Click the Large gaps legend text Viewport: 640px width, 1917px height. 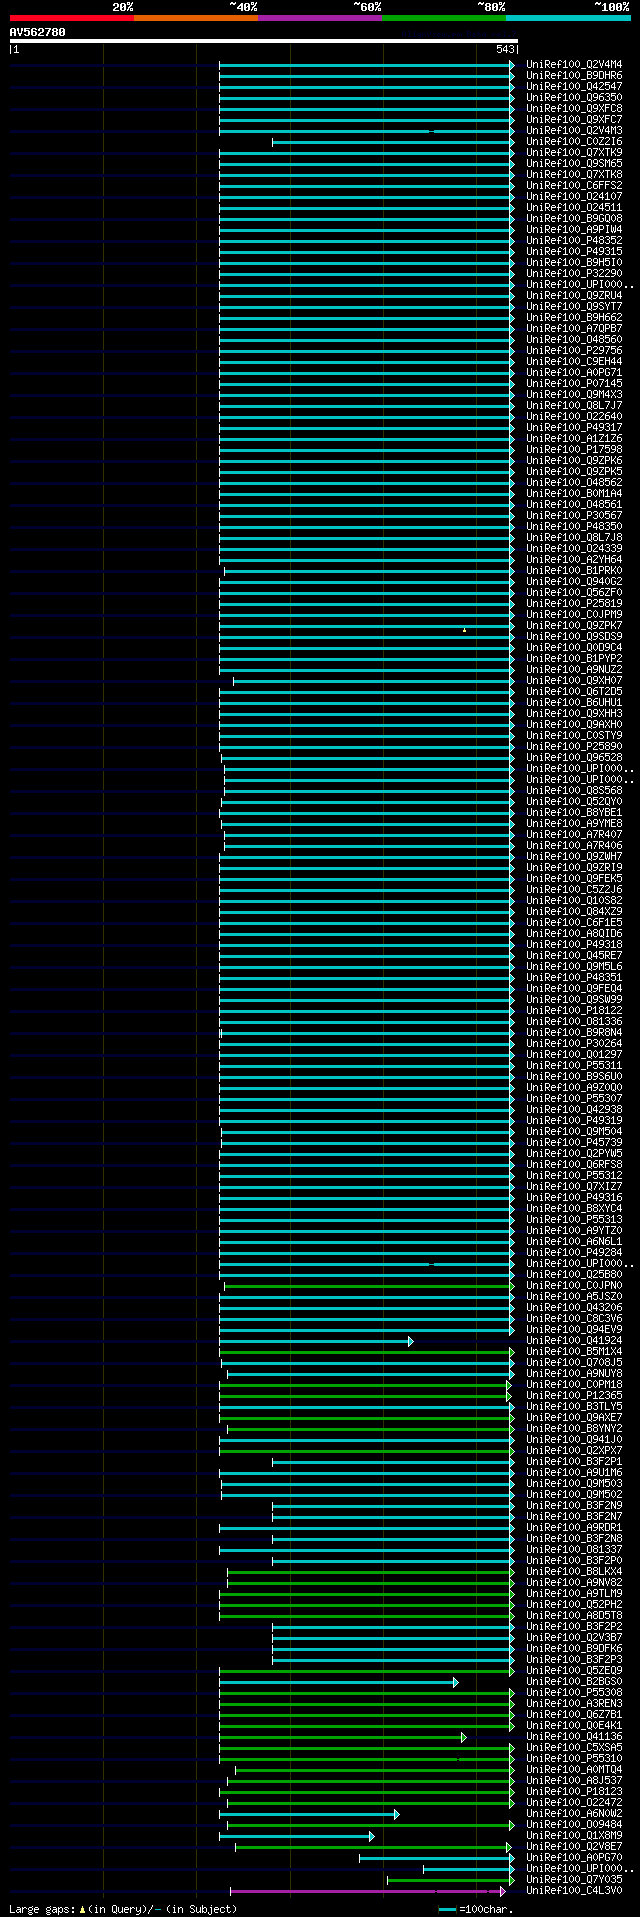click(123, 1909)
